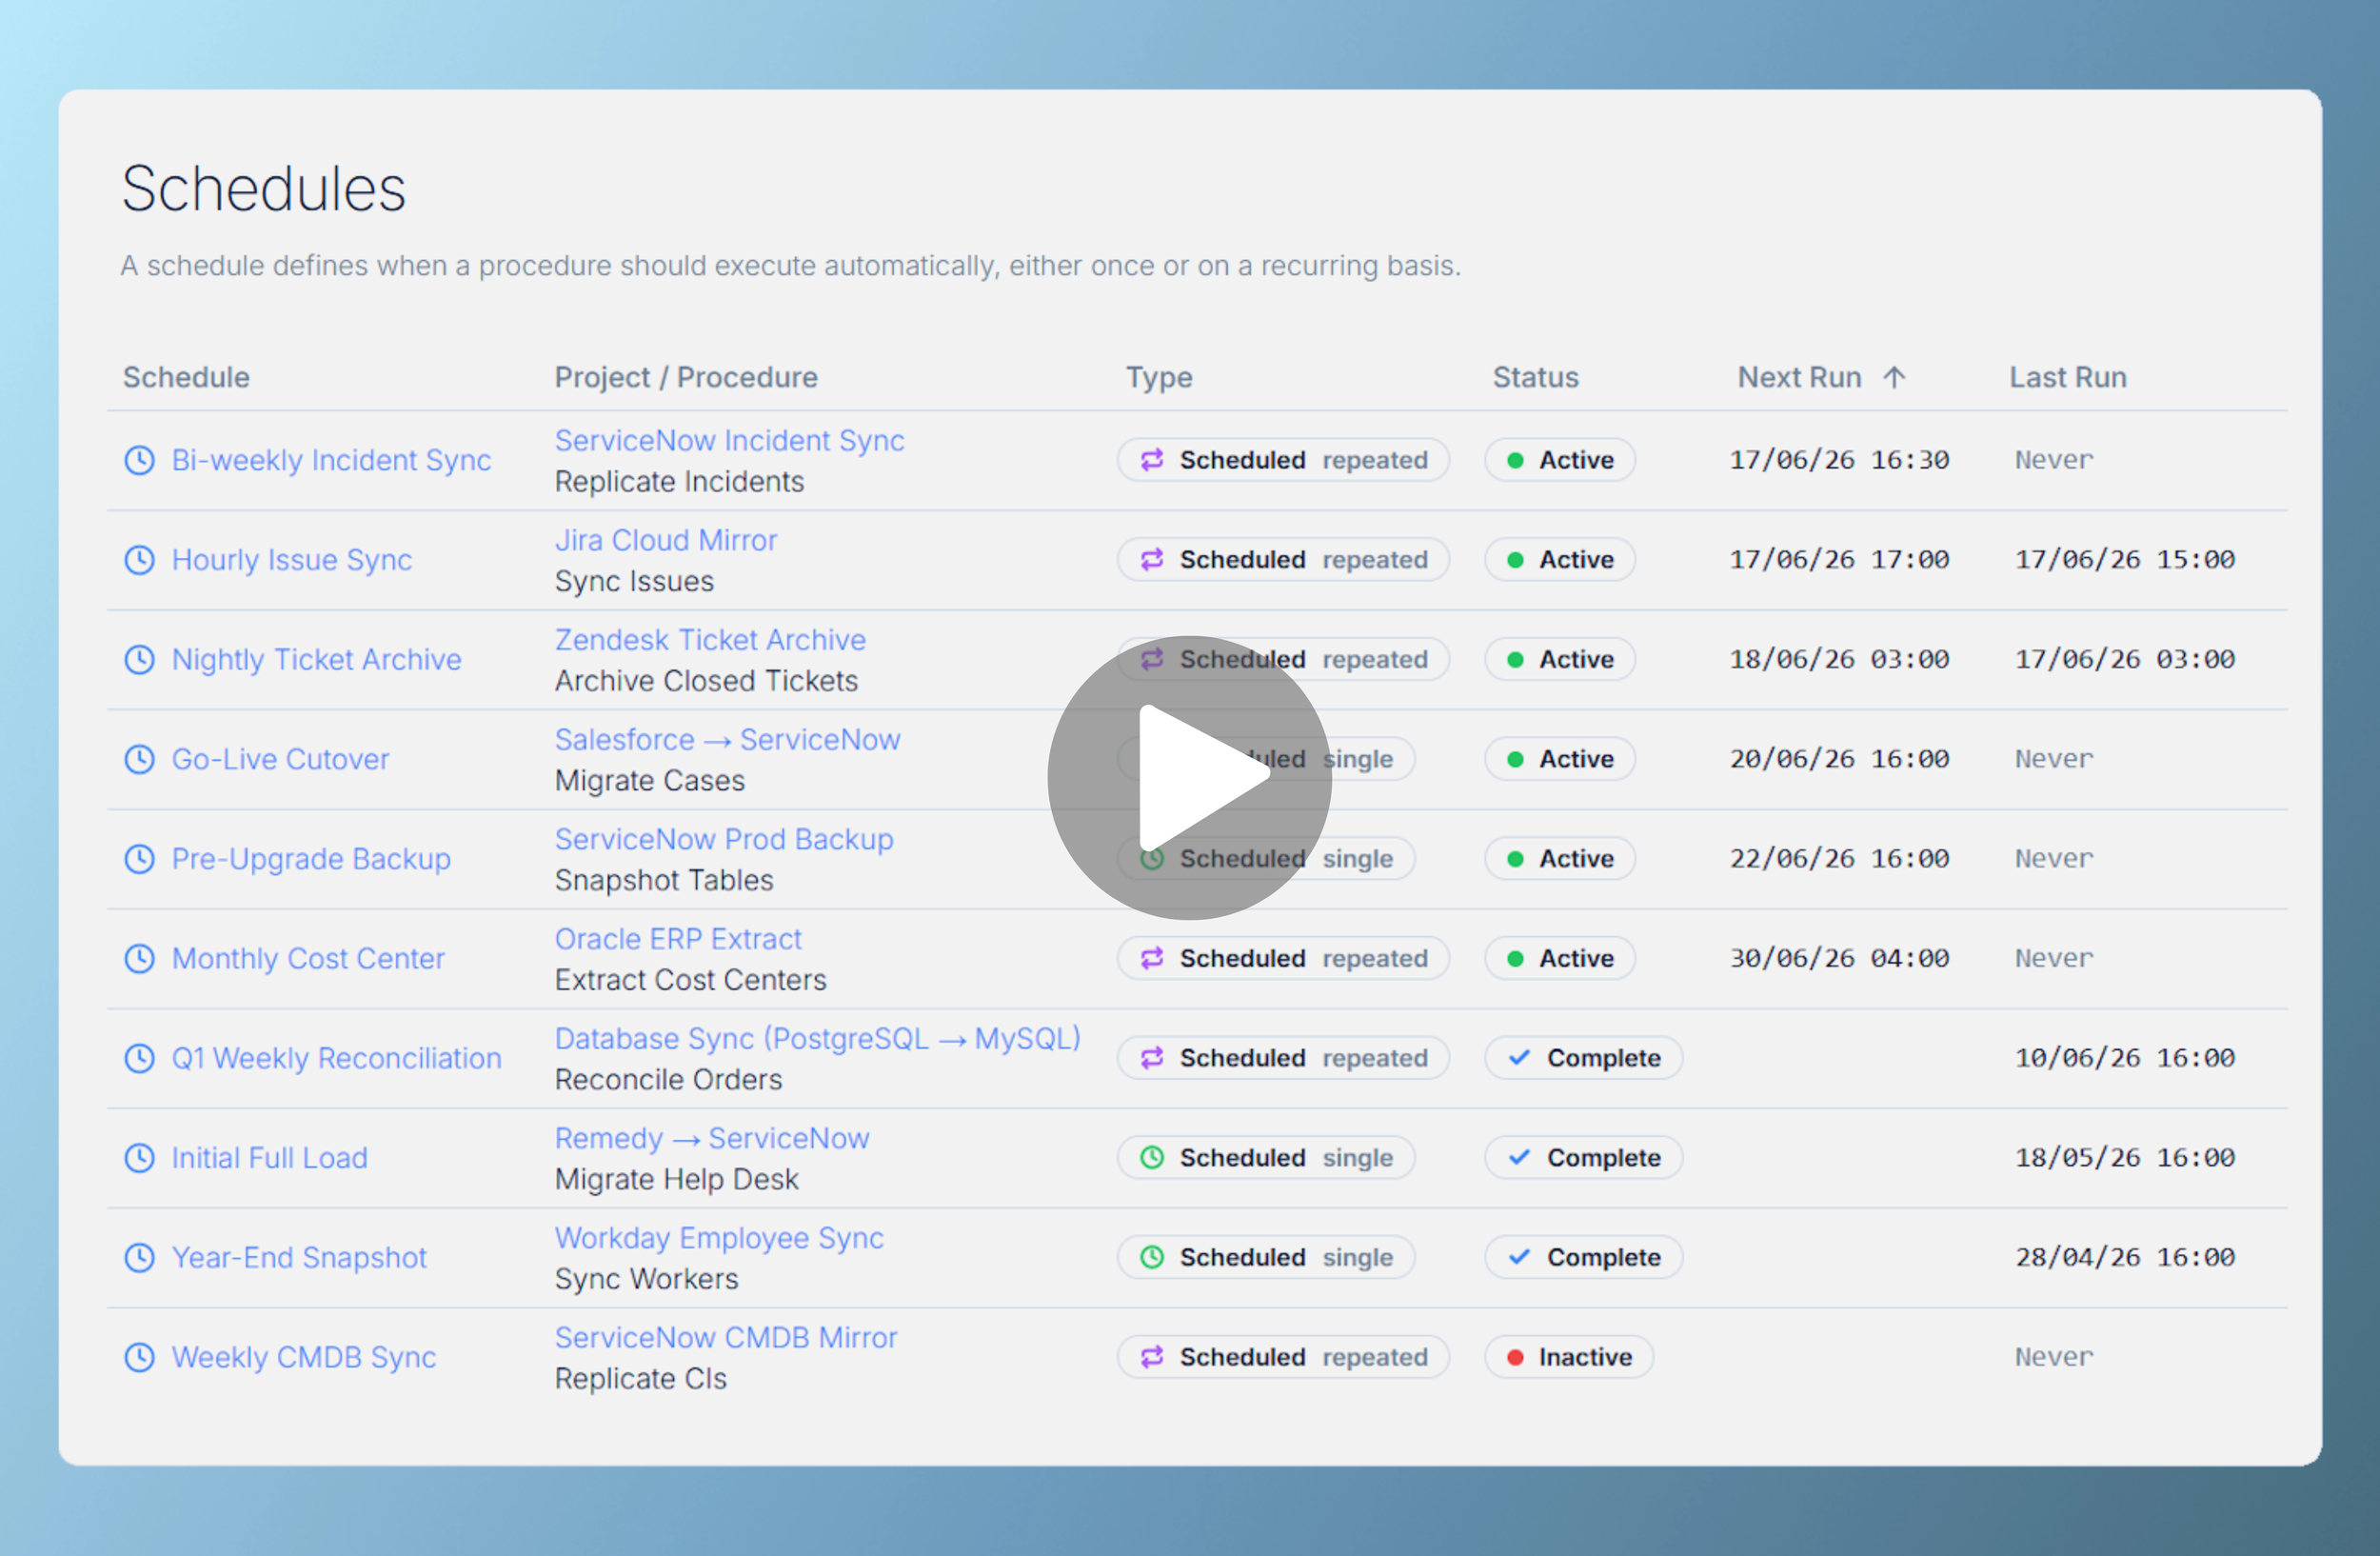Click procedure text Replicate CIs
The width and height of the screenshot is (2380, 1556).
640,1379
